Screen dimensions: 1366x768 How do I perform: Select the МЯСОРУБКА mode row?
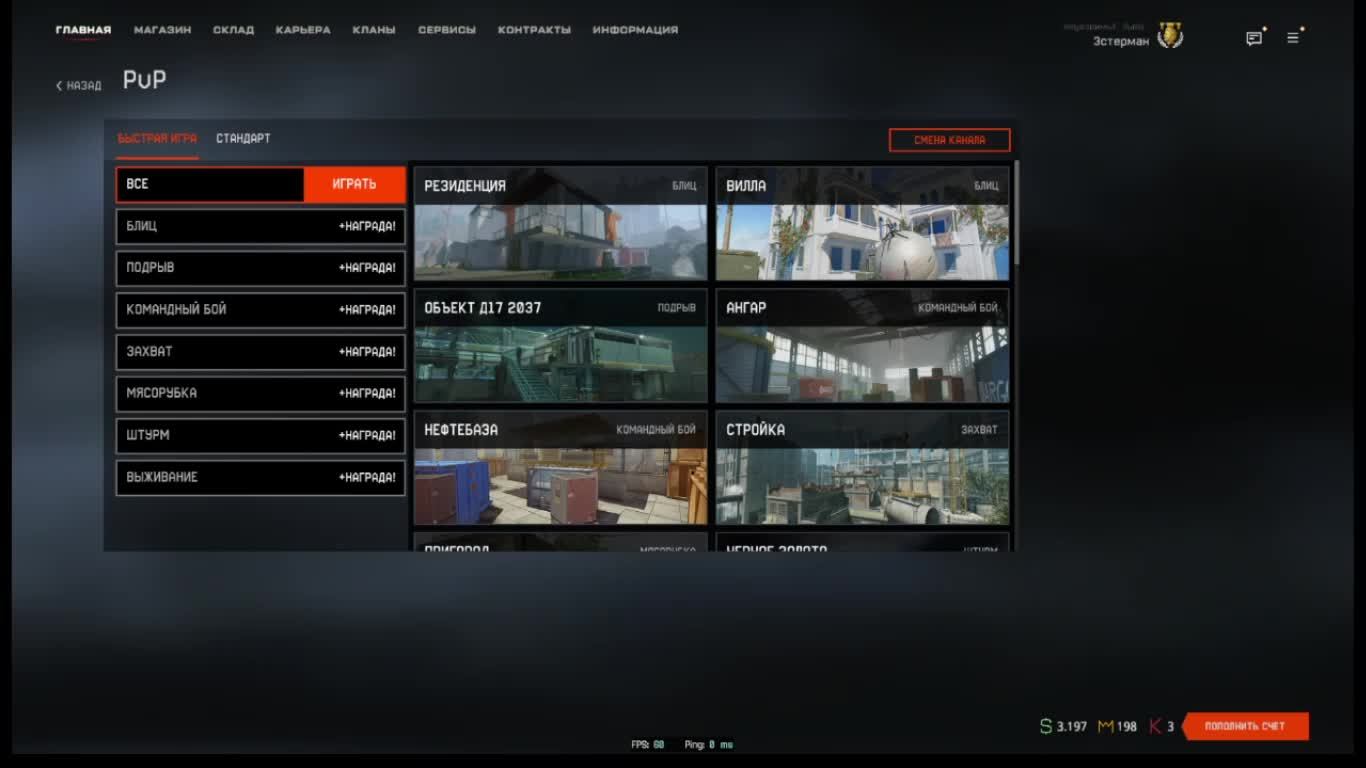click(x=261, y=393)
